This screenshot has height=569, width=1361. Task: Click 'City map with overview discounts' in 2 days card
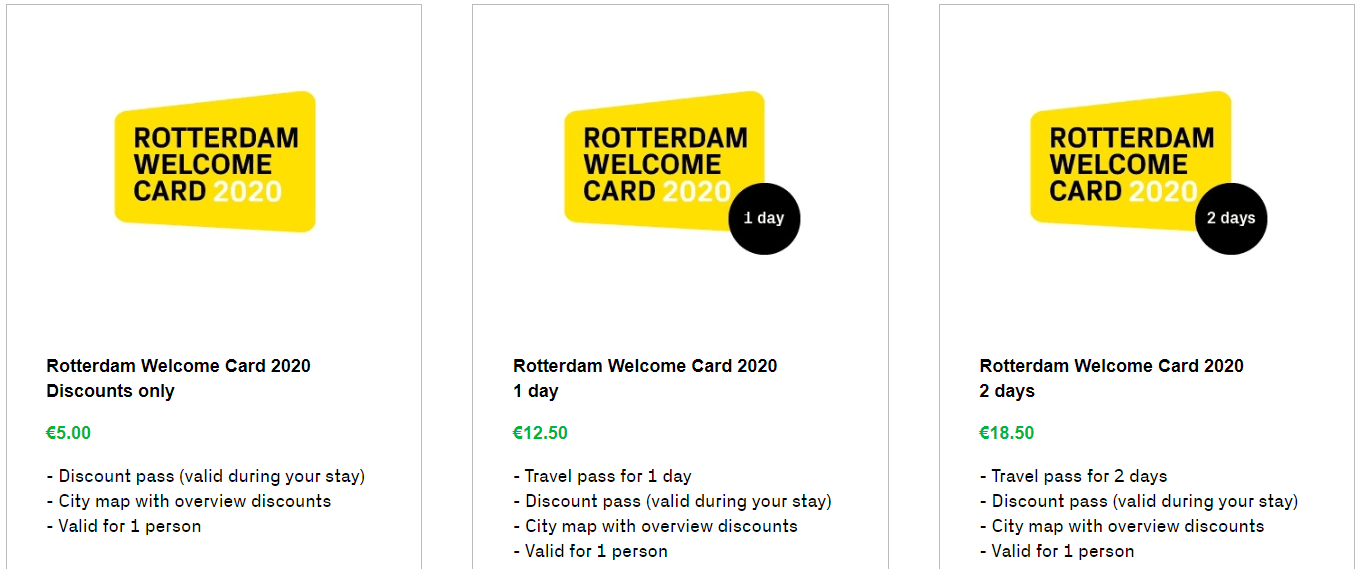(x=1122, y=526)
